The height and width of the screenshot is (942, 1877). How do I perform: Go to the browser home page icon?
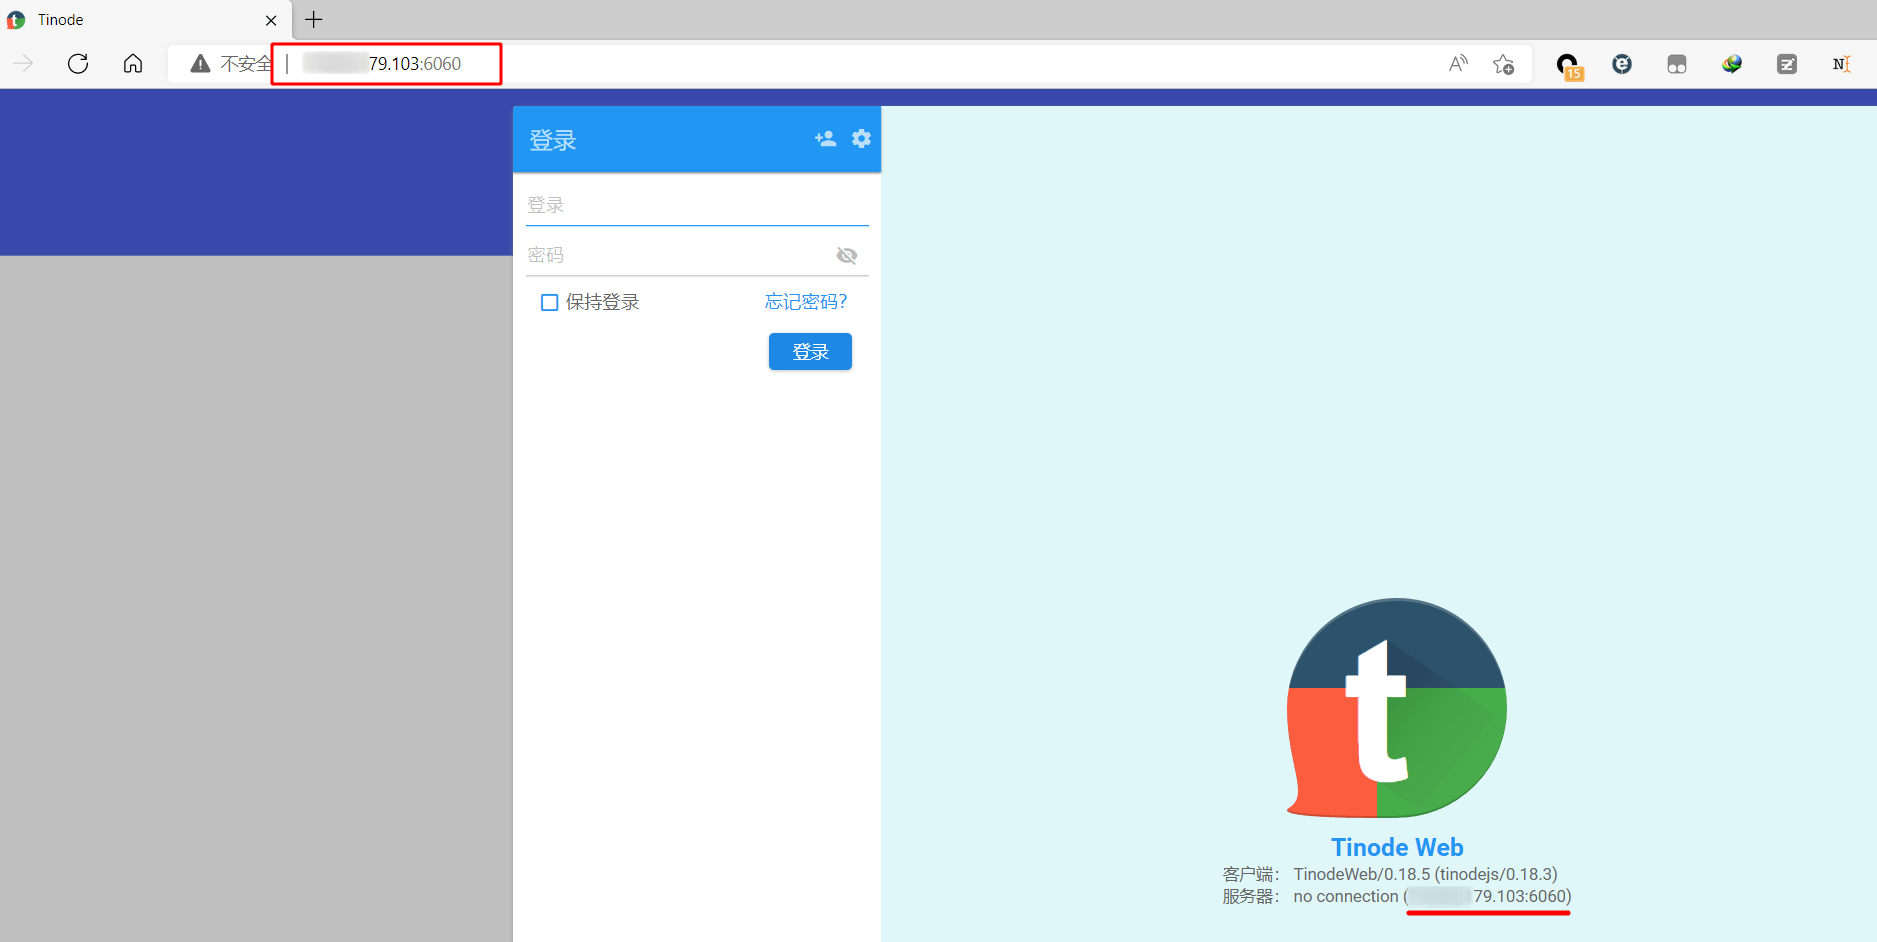pos(133,64)
